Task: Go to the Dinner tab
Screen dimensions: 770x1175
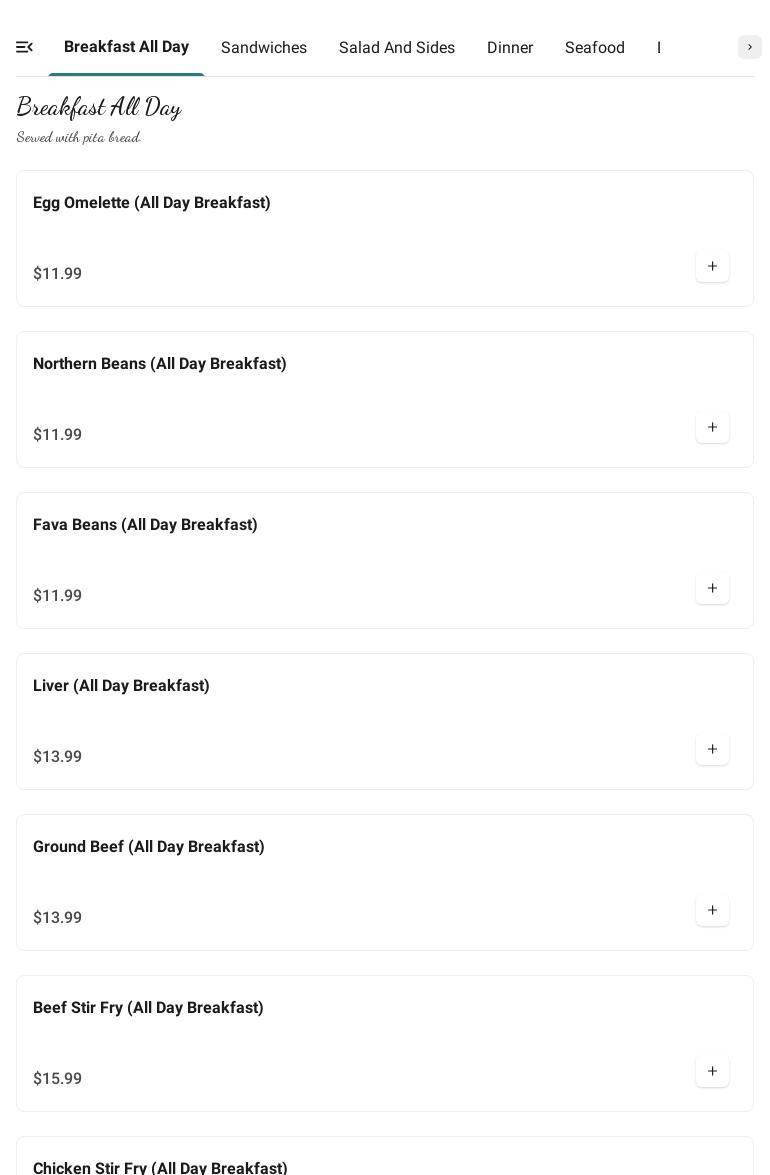Action: coord(510,48)
